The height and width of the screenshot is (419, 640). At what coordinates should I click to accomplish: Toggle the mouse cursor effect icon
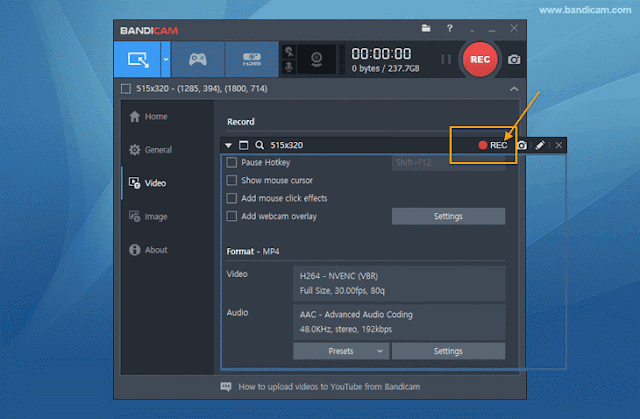(289, 52)
